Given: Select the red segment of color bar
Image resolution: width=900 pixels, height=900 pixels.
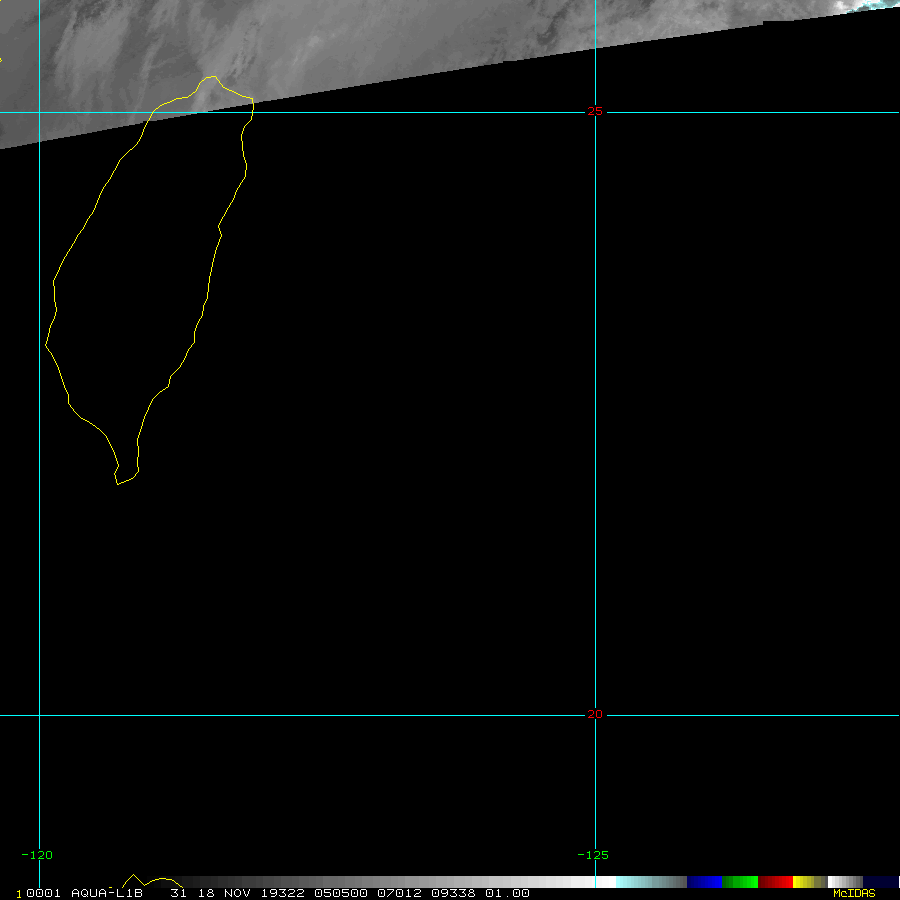Looking at the screenshot, I should [x=776, y=882].
